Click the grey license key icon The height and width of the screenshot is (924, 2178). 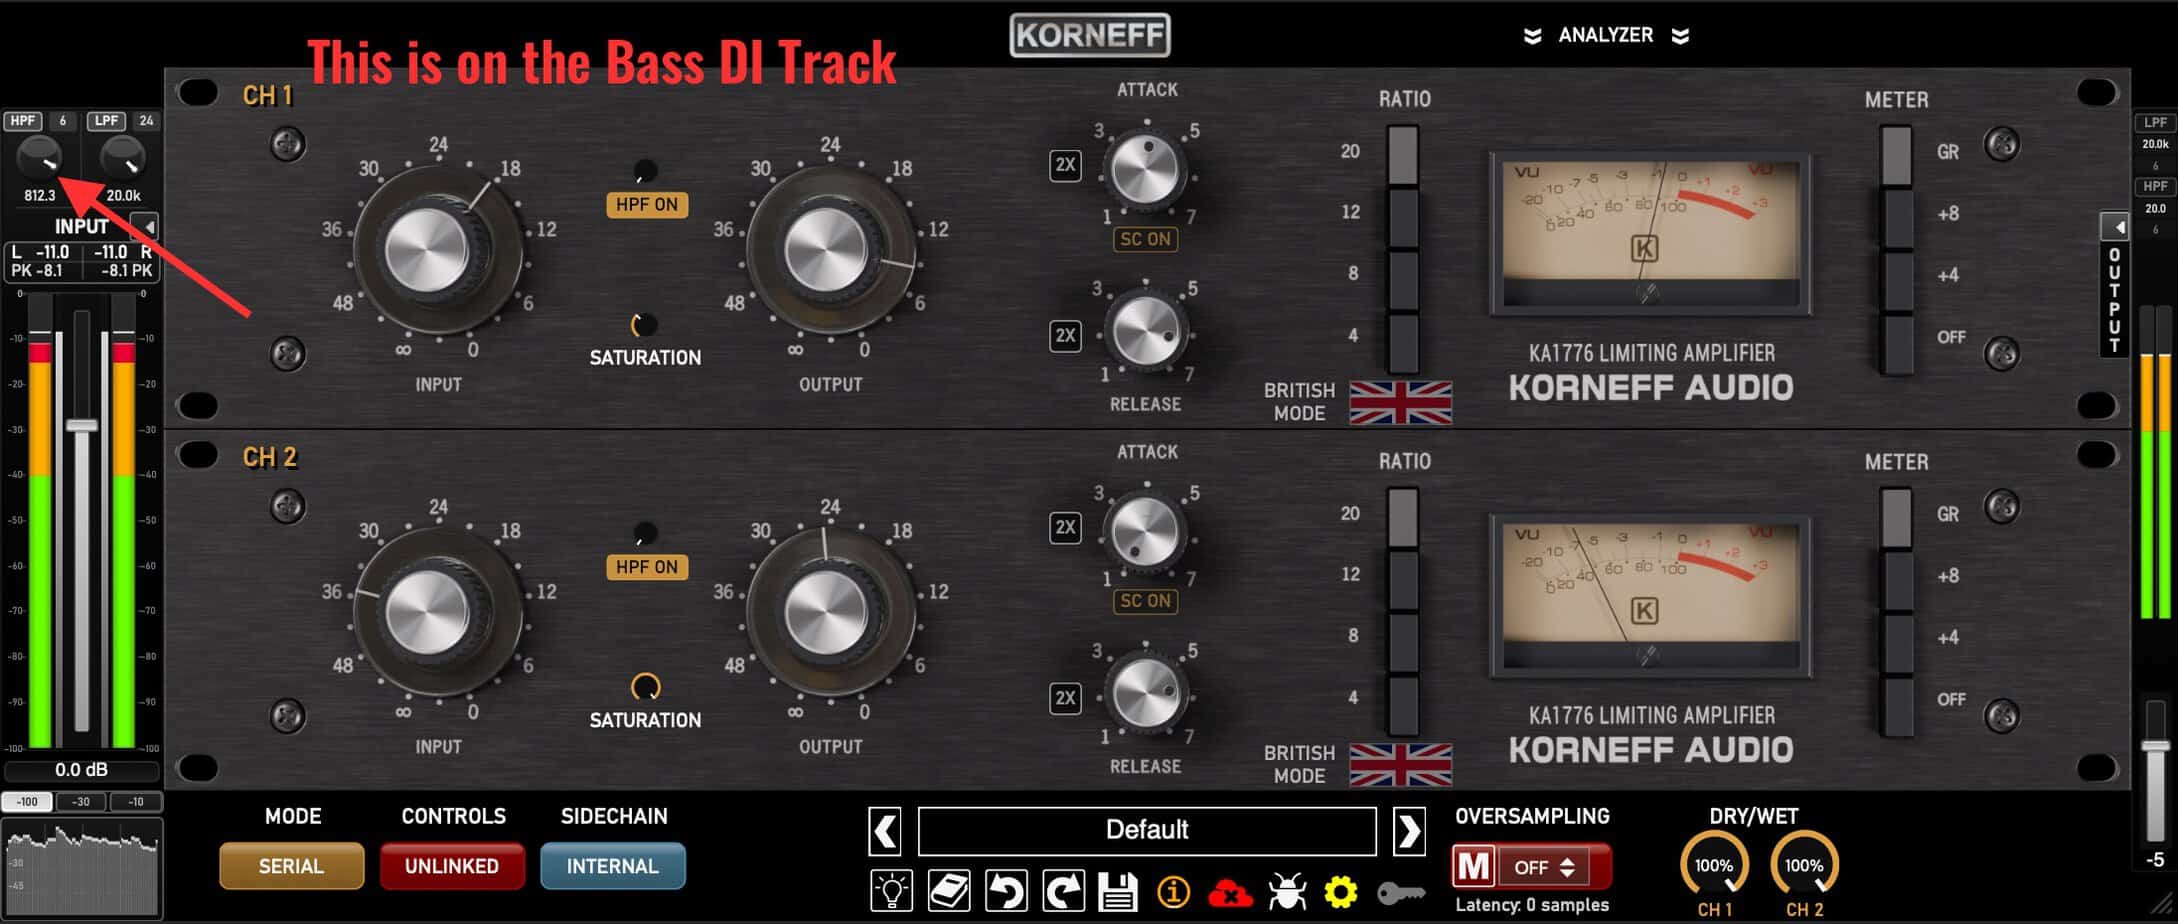click(1401, 892)
